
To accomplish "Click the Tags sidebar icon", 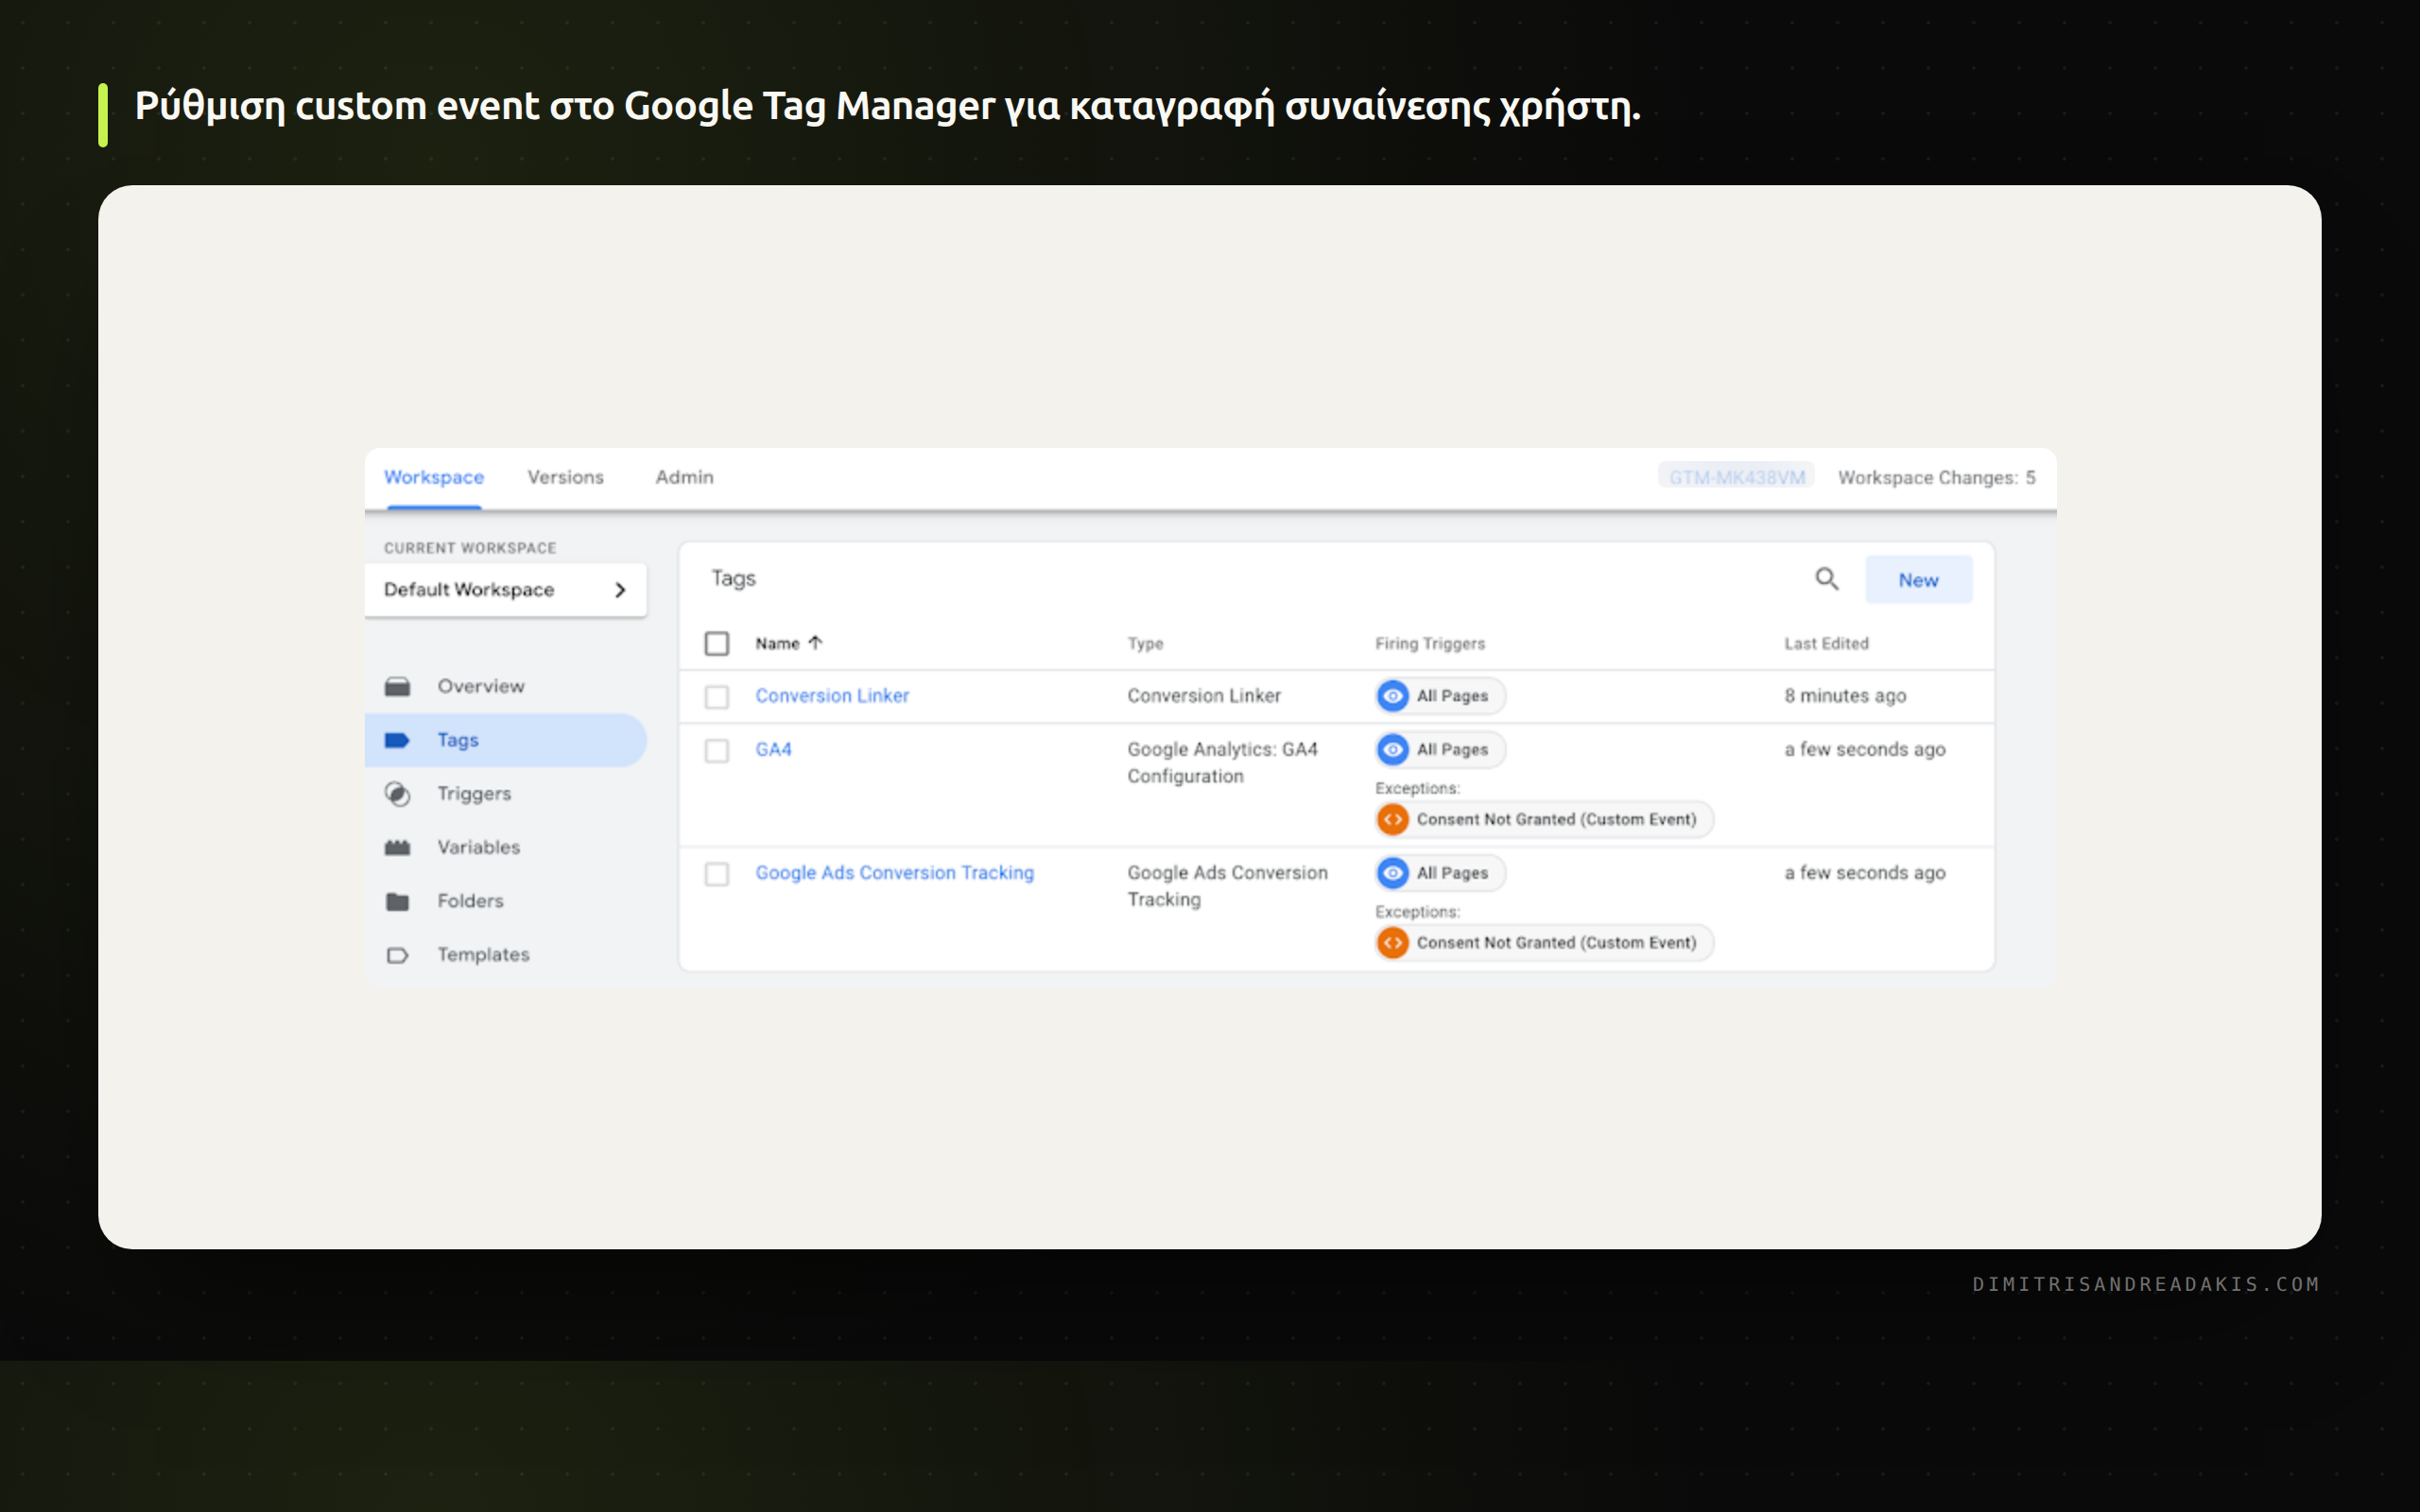I will [397, 740].
